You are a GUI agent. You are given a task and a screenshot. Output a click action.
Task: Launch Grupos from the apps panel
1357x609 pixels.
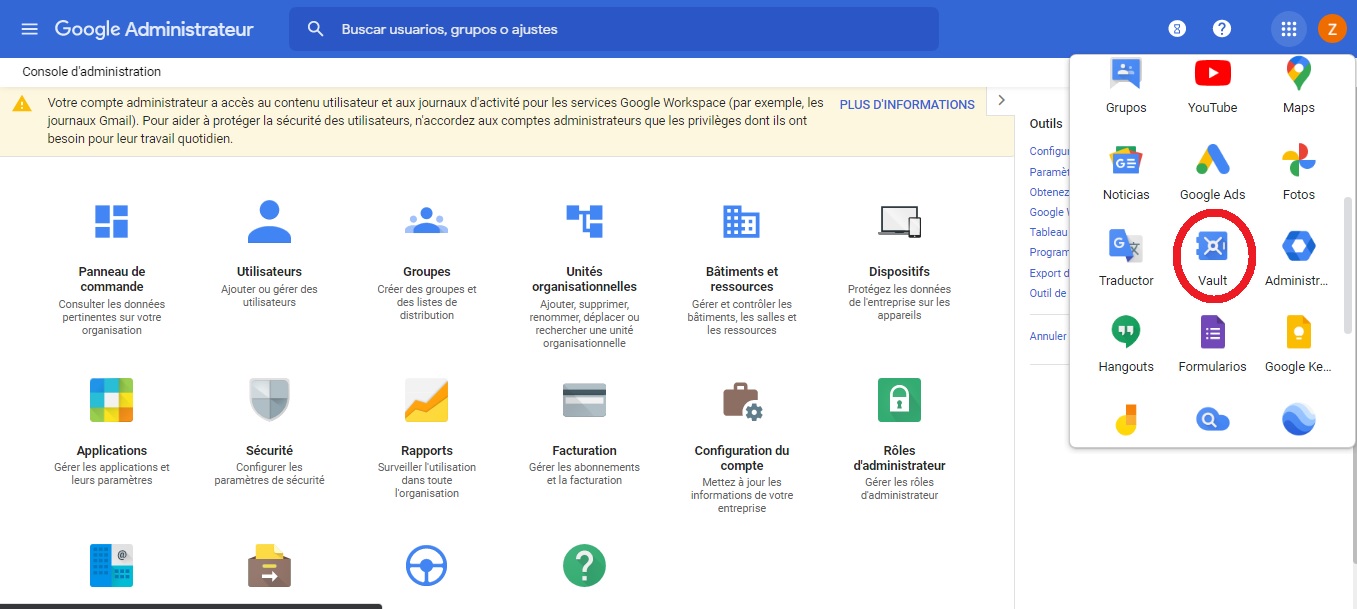(1126, 86)
